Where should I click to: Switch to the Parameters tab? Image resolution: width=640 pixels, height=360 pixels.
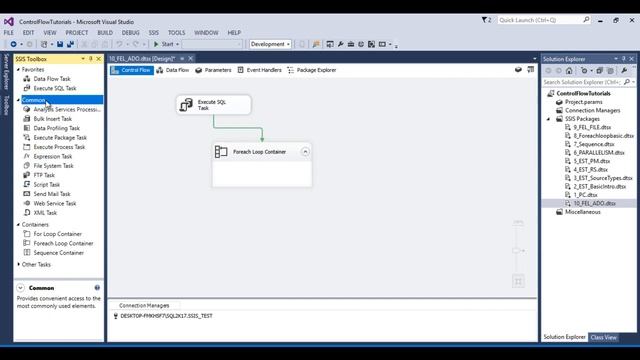tap(213, 70)
